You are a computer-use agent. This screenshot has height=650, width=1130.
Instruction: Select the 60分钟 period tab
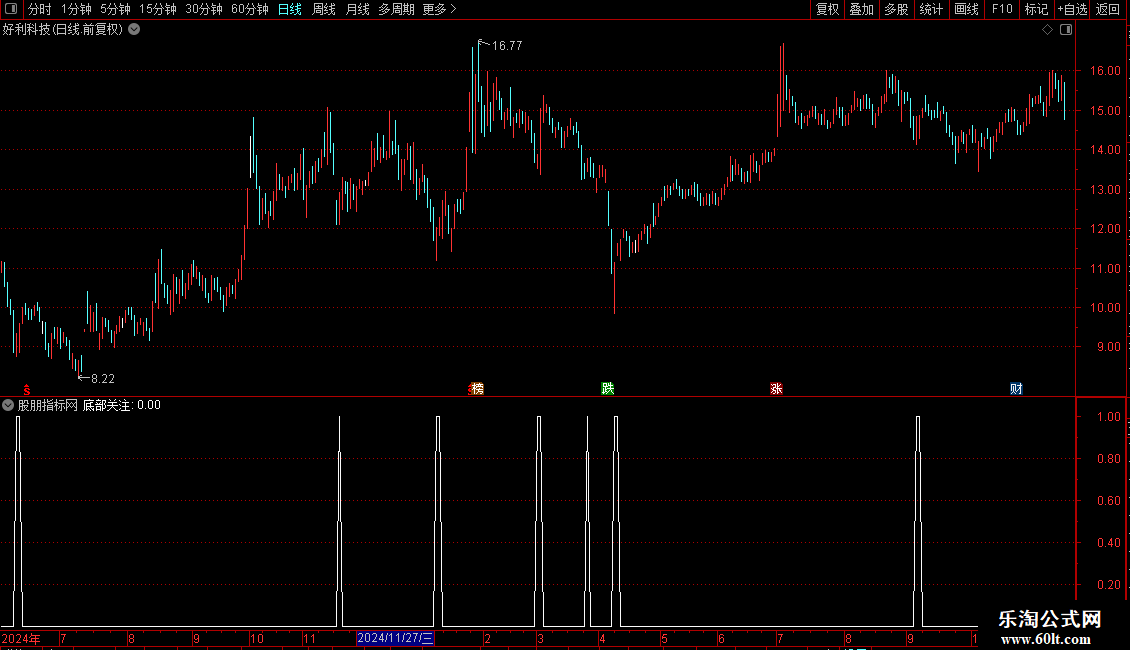250,9
